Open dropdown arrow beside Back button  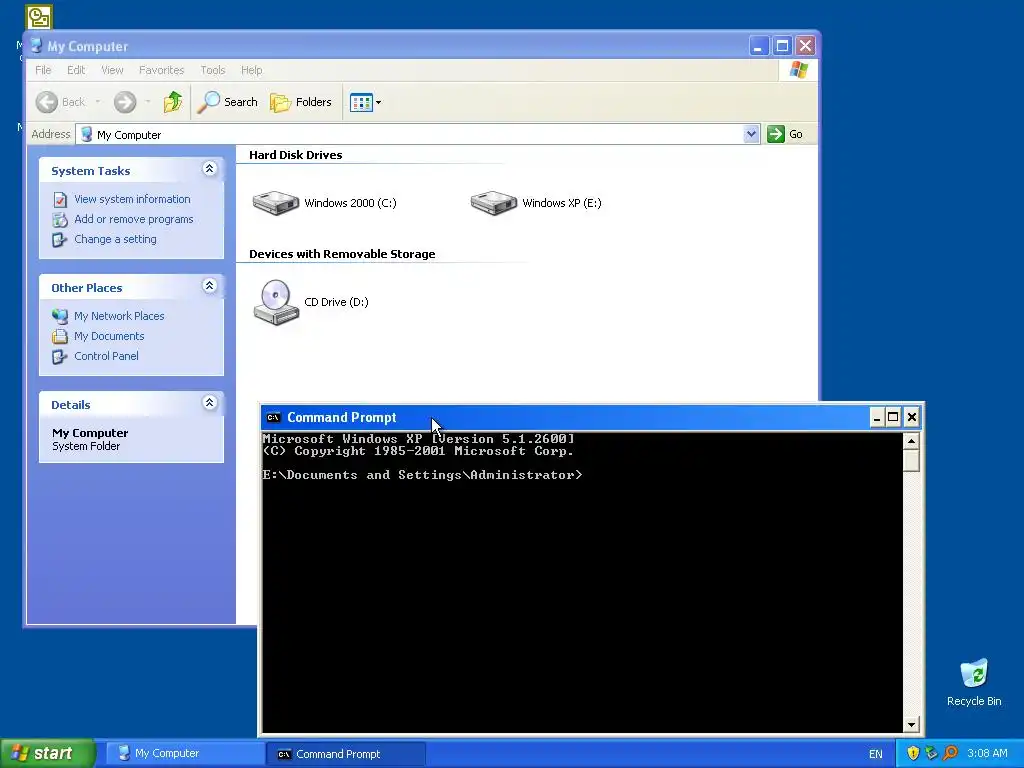[98, 102]
